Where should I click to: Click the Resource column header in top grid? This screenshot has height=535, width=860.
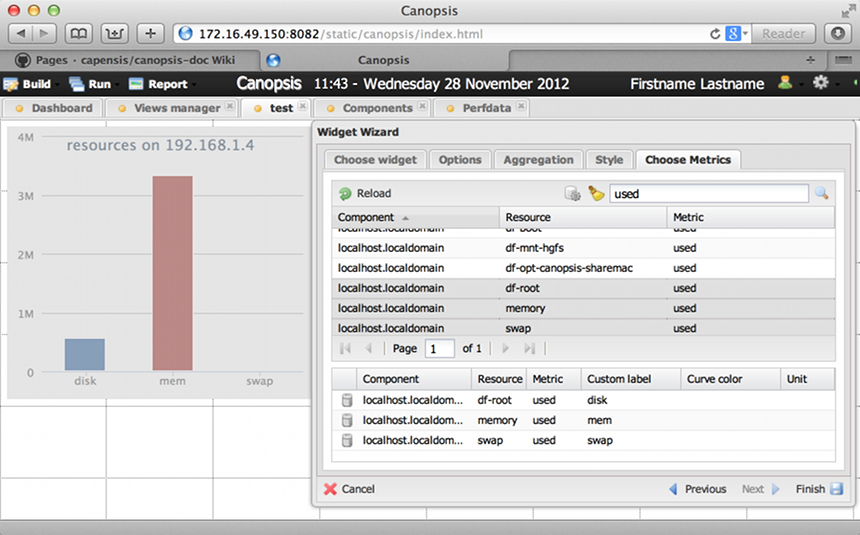point(582,217)
